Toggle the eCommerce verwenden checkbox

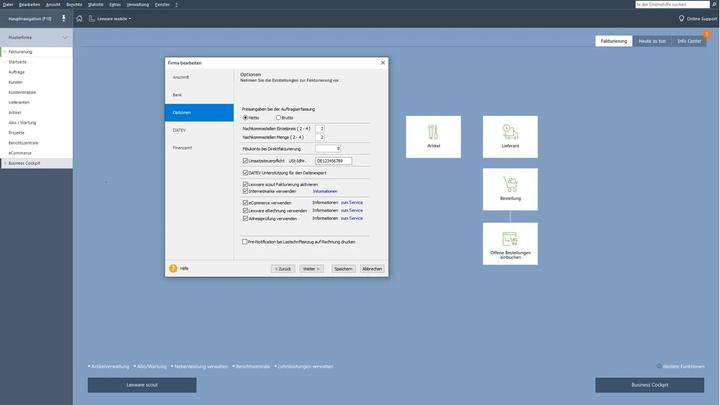[x=245, y=202]
